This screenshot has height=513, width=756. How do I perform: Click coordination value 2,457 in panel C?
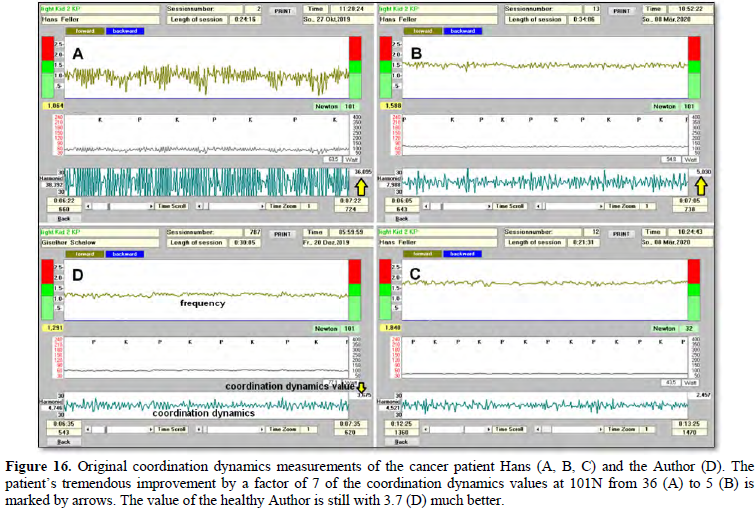click(702, 395)
